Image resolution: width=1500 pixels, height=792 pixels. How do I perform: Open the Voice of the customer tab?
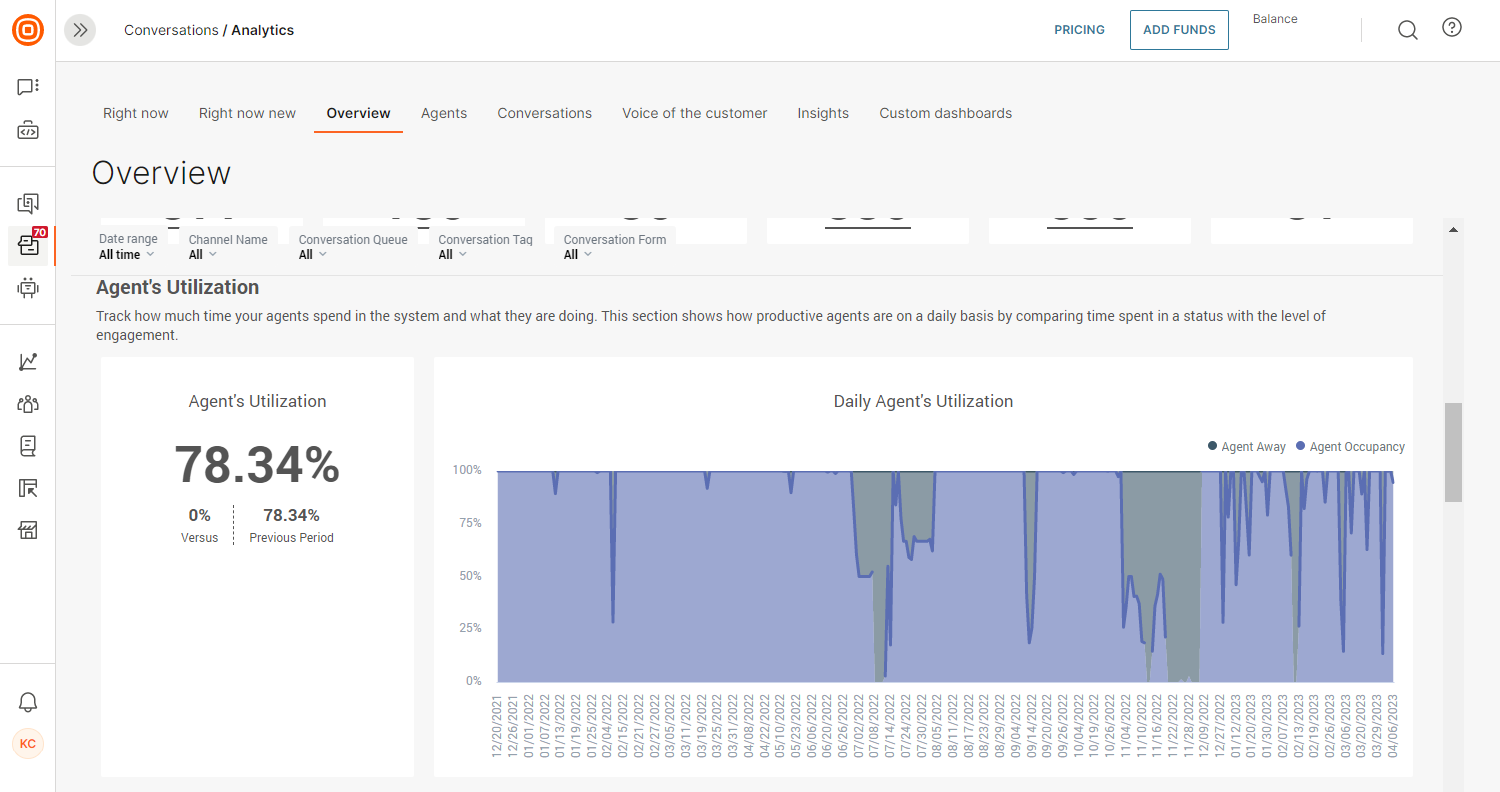pos(694,113)
